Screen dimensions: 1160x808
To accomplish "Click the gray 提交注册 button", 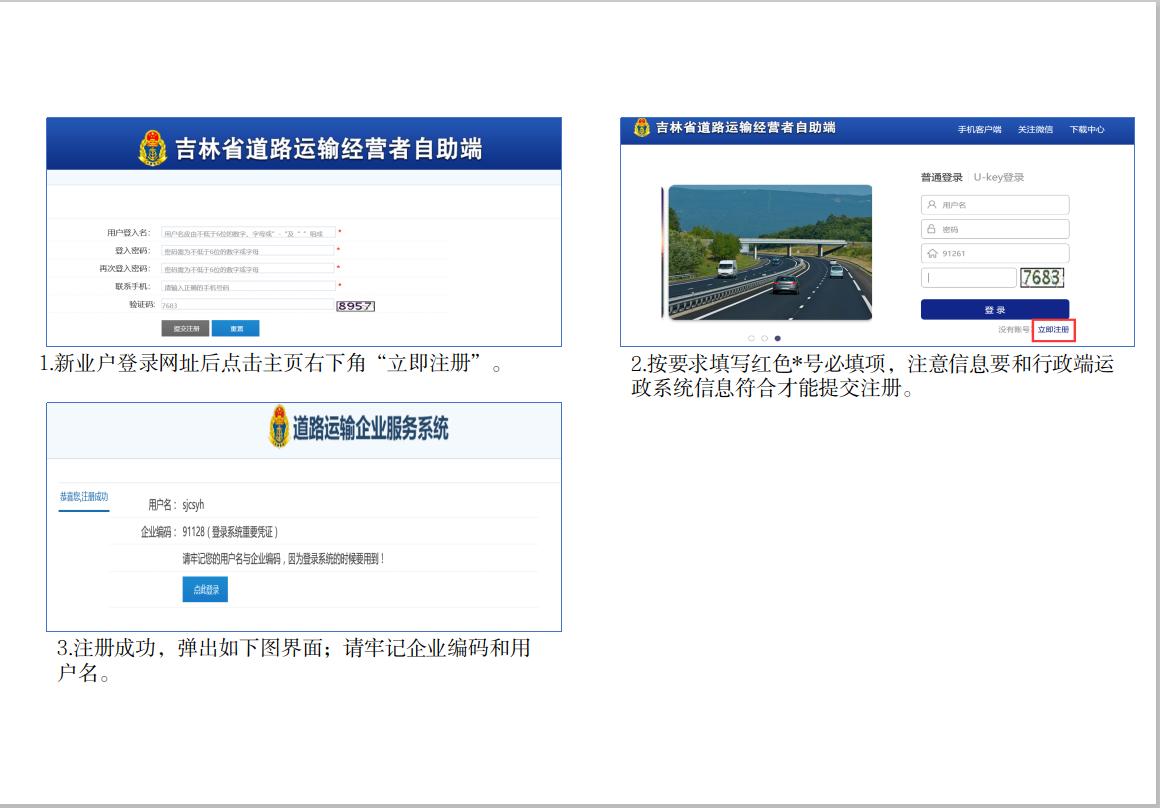I will coord(186,329).
